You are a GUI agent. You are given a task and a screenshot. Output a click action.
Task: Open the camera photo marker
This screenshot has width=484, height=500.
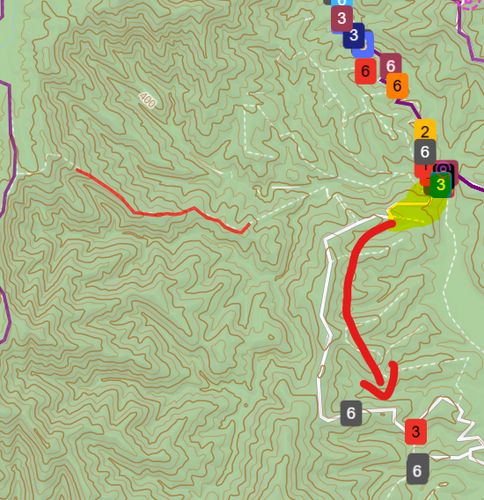(445, 170)
